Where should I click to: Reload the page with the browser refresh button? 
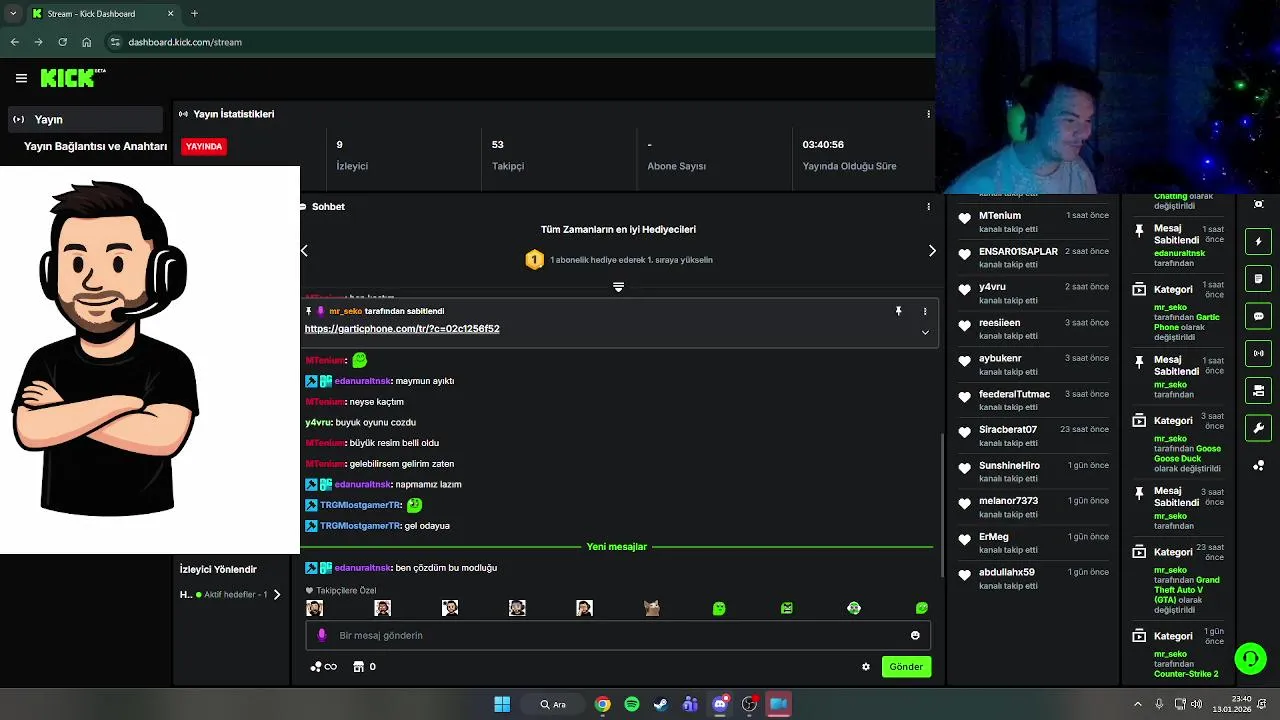pos(62,42)
